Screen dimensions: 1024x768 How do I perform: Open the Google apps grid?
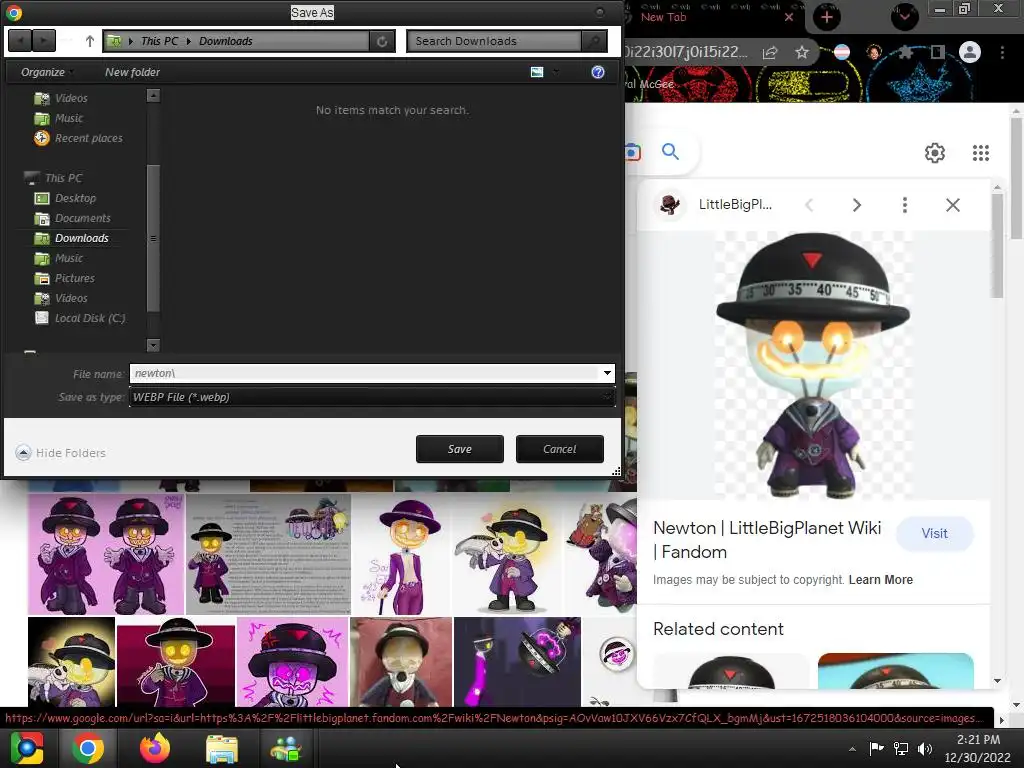980,153
